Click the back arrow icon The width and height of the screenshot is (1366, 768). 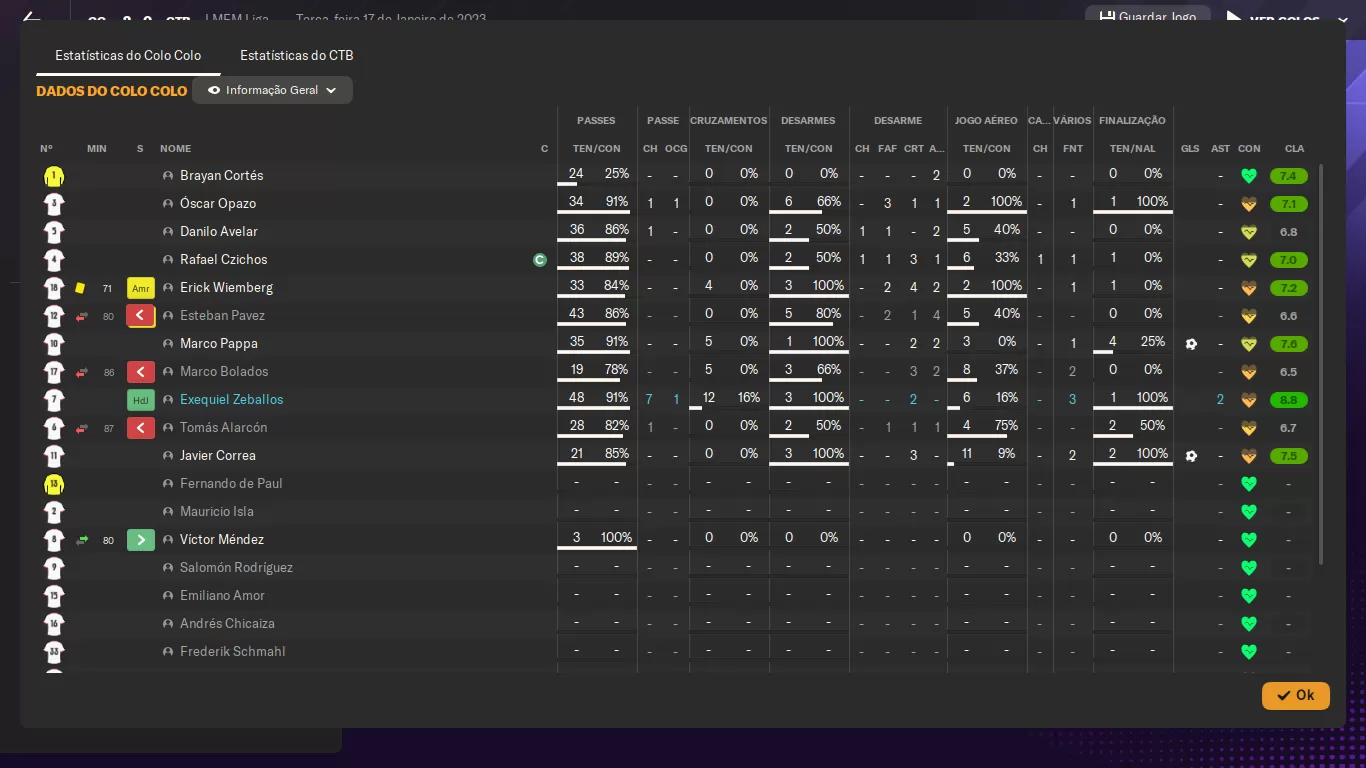tap(31, 18)
